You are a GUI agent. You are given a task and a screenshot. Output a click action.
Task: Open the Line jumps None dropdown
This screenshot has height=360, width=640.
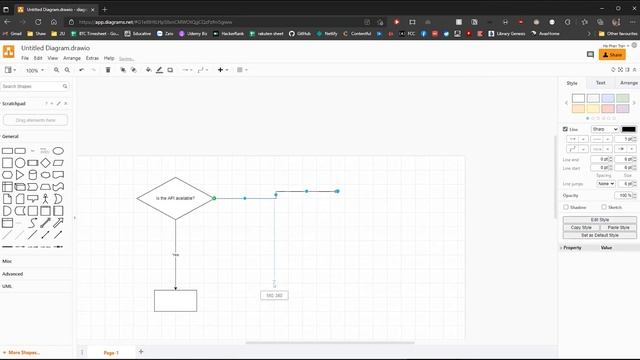pyautogui.click(x=605, y=184)
